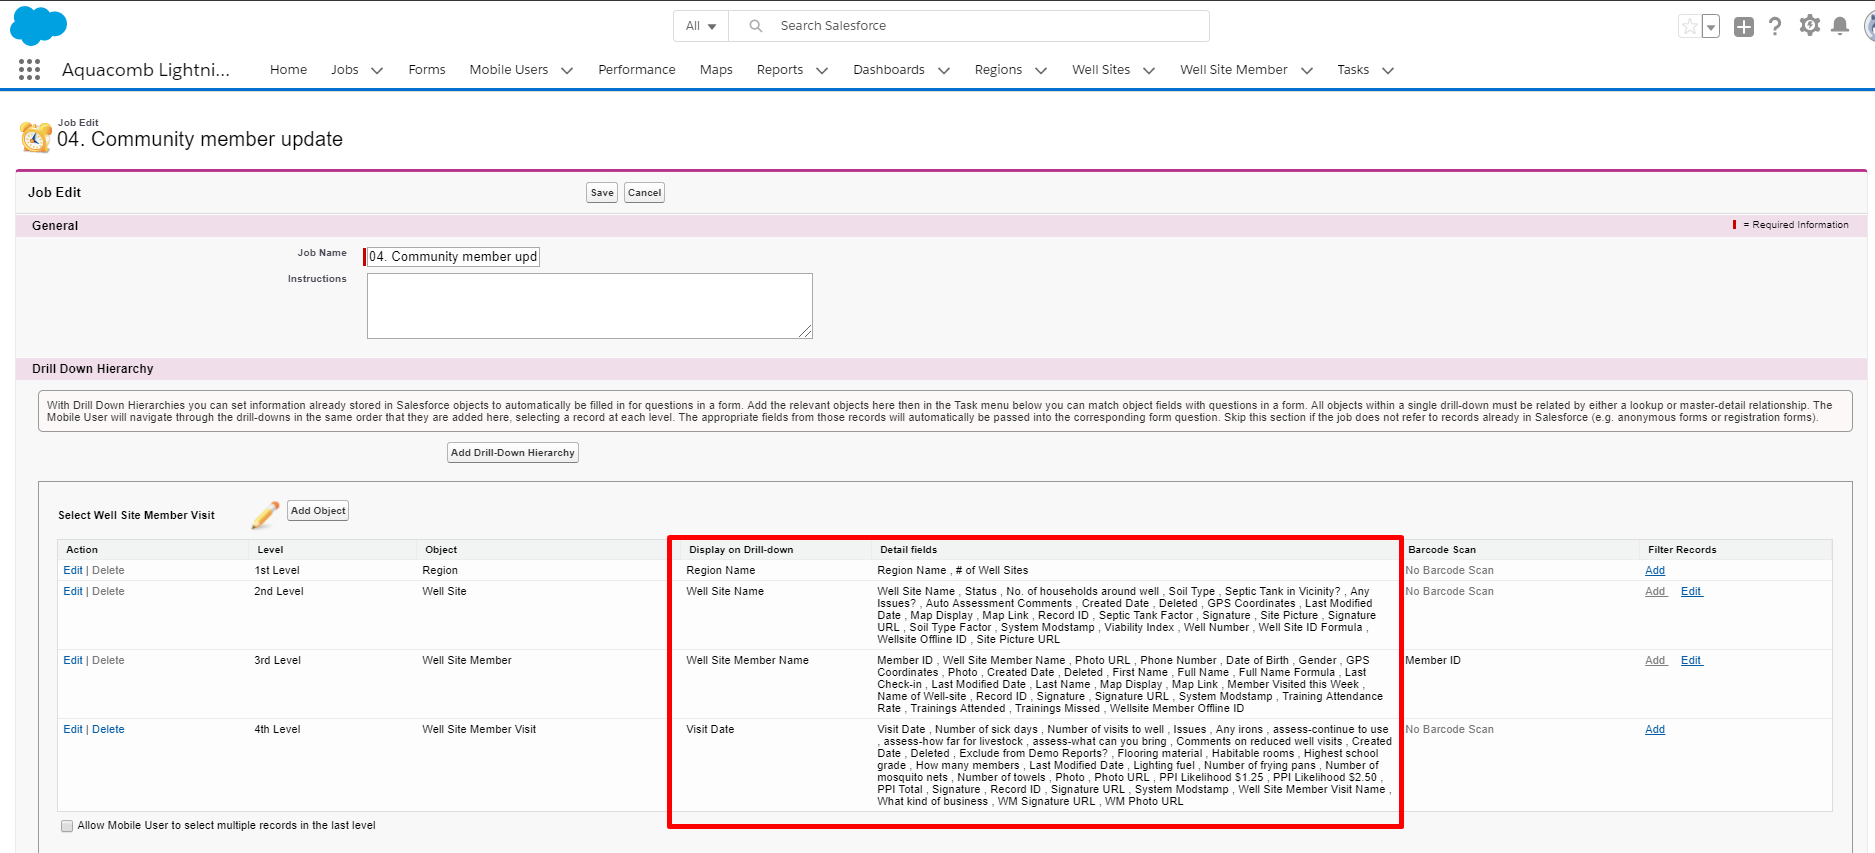The width and height of the screenshot is (1875, 853).
Task: Open the Maps tab
Action: tap(716, 69)
